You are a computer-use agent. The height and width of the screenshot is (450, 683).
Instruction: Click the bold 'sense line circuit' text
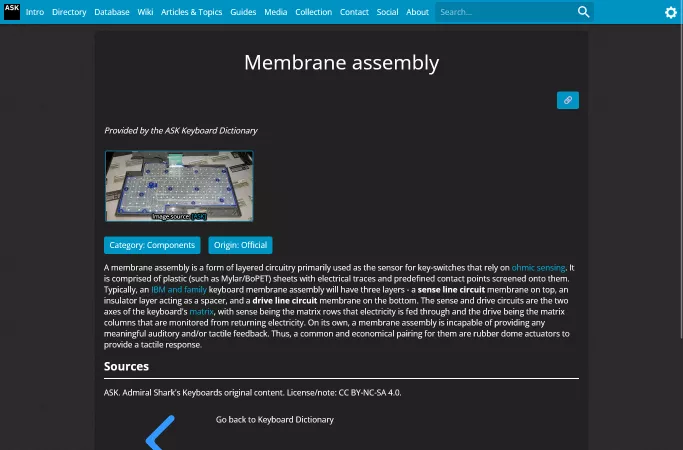click(451, 290)
